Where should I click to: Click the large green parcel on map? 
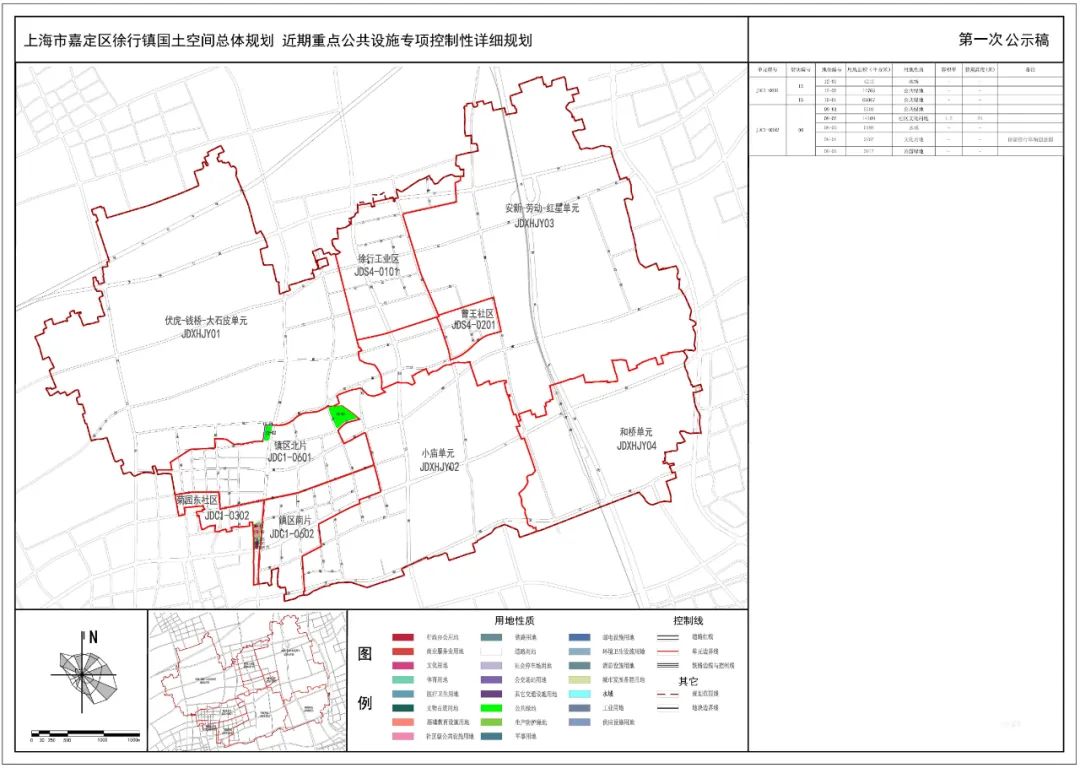(x=342, y=416)
